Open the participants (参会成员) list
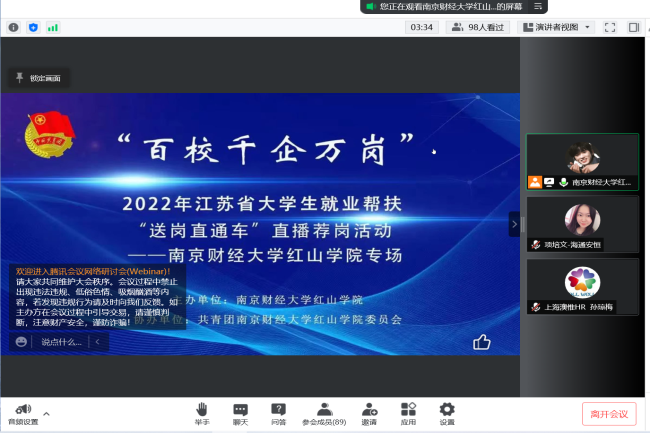This screenshot has width=650, height=433. pos(323,413)
